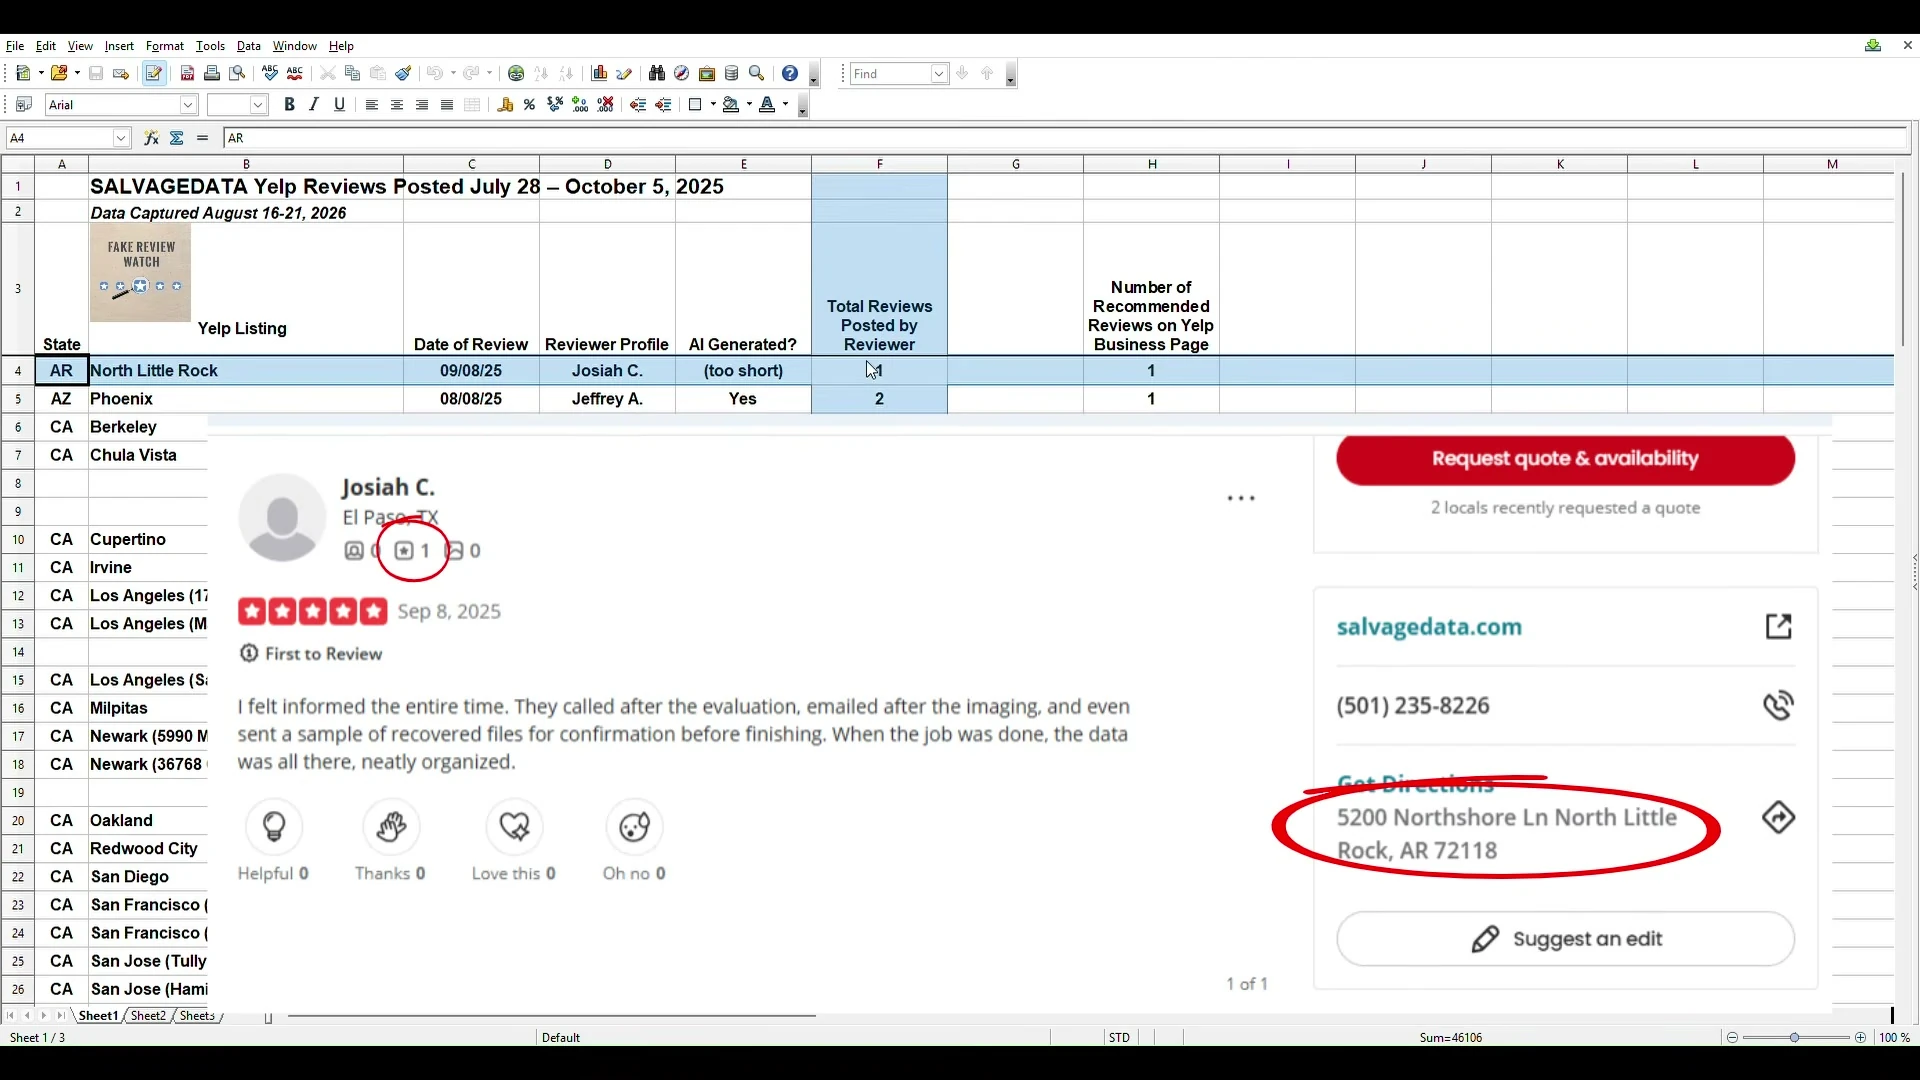Click the Sum icon in formula bar
This screenshot has width=1920, height=1080.
[177, 138]
